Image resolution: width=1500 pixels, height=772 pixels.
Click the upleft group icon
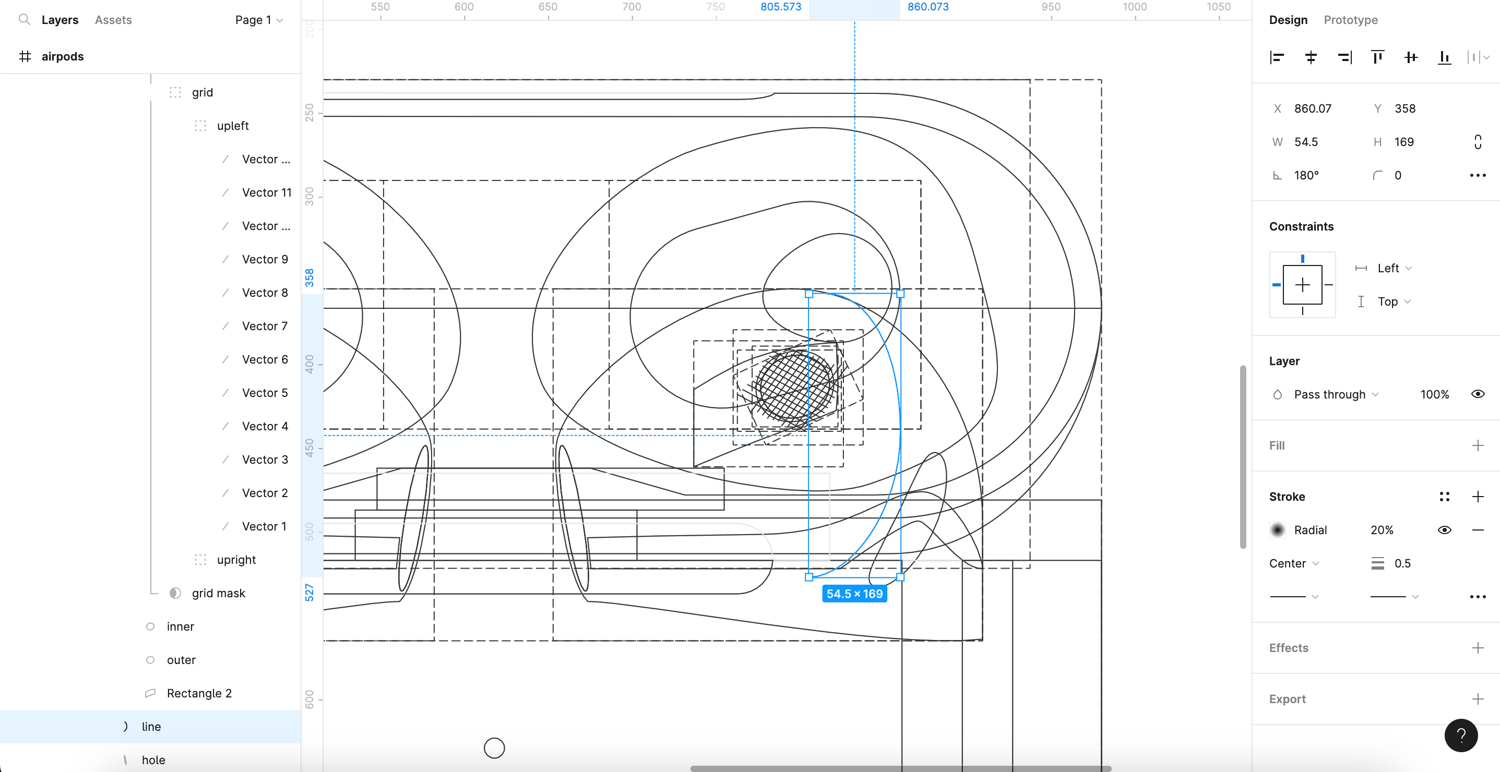[201, 126]
